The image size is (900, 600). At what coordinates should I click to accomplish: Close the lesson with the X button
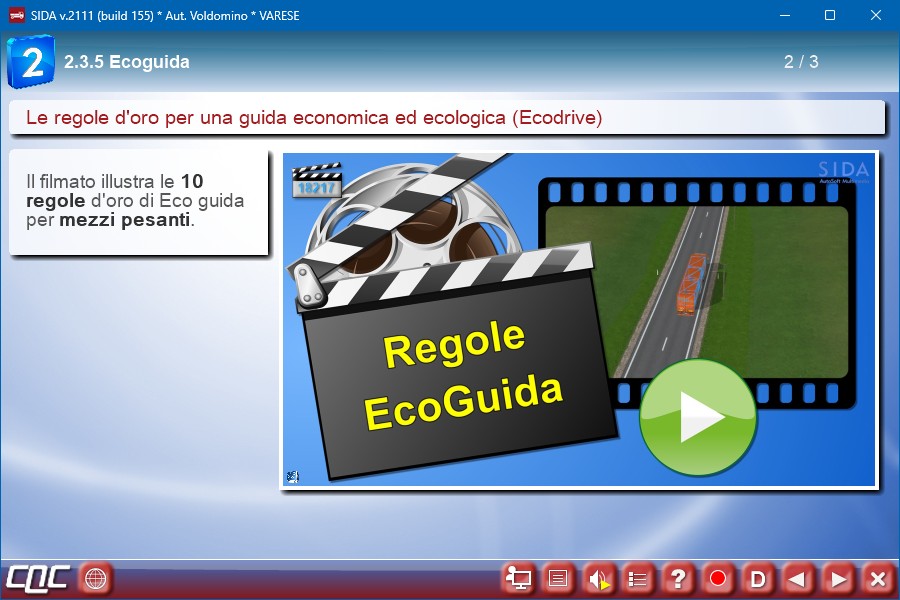878,578
